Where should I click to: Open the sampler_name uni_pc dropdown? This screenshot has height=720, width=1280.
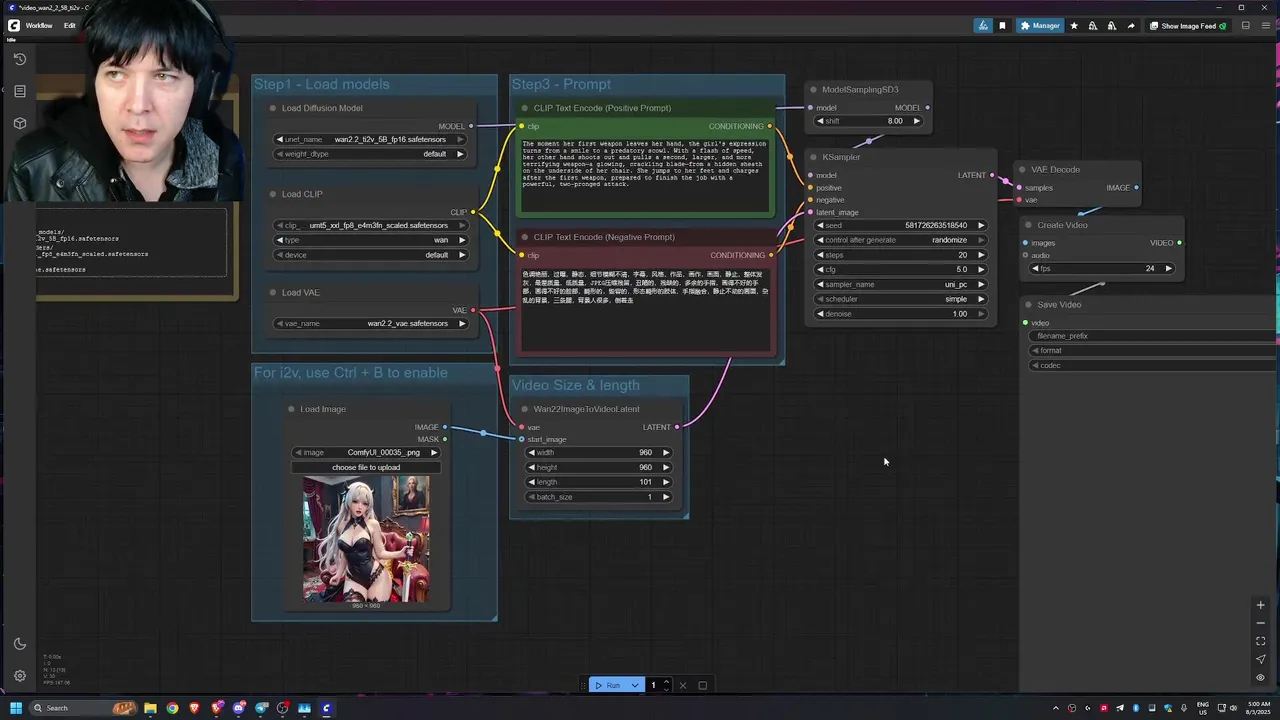(899, 284)
